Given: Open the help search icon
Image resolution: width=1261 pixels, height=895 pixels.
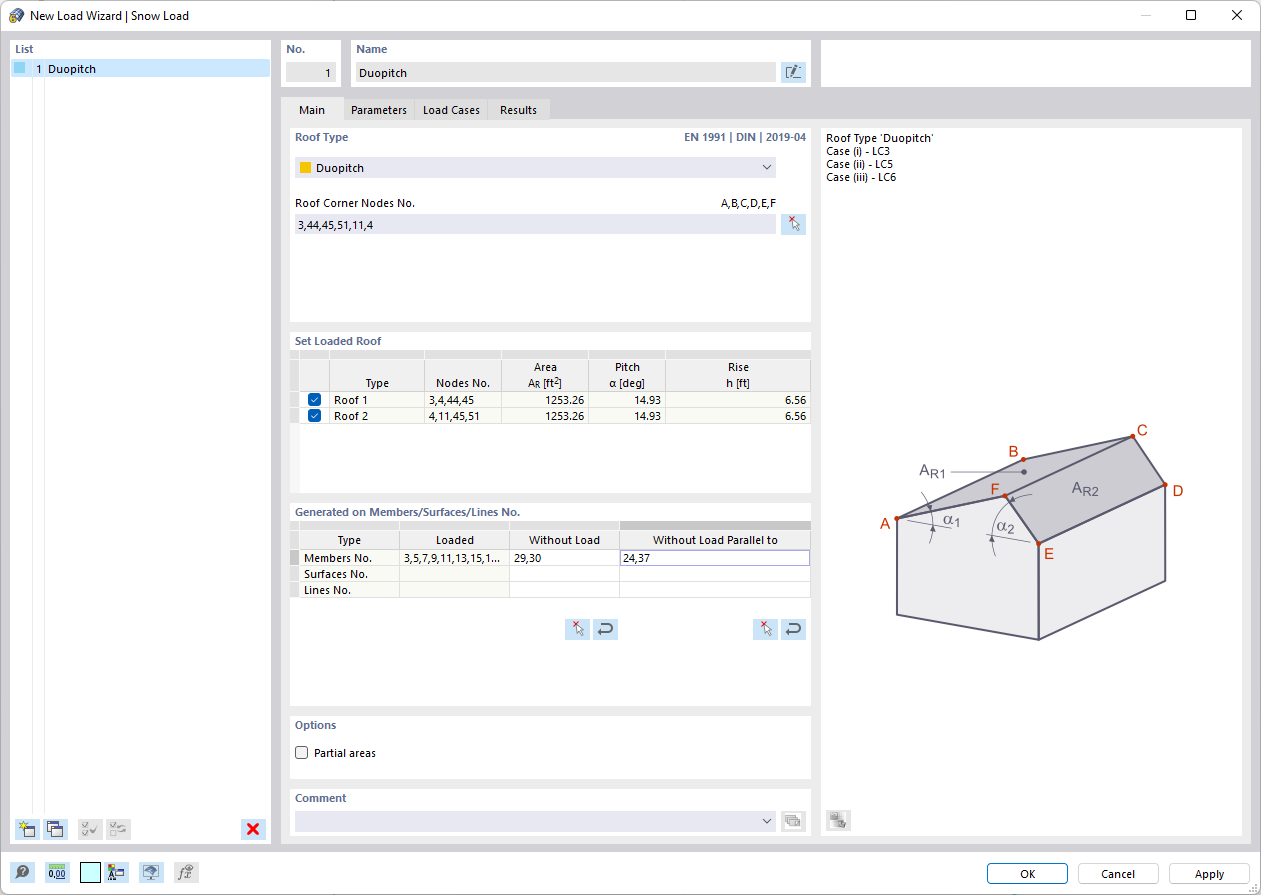Looking at the screenshot, I should pos(22,872).
